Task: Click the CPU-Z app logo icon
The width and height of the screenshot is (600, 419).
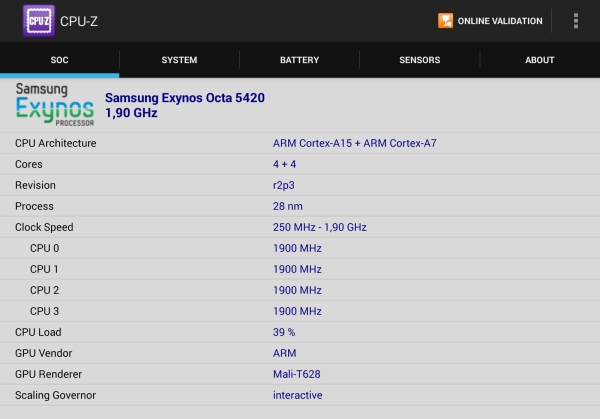Action: coord(39,21)
